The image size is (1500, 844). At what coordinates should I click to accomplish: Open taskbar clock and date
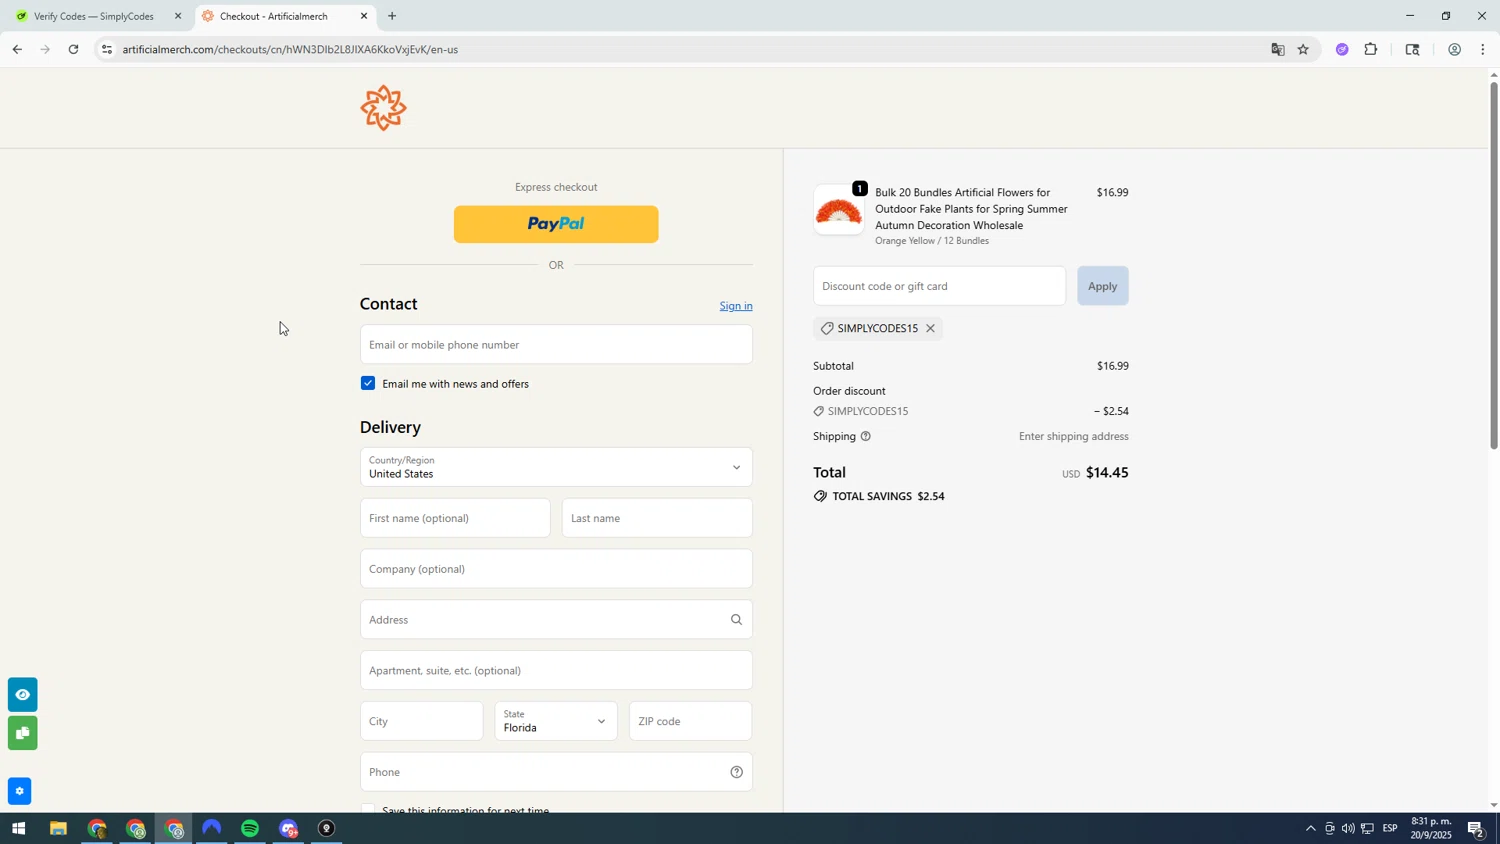(1431, 829)
